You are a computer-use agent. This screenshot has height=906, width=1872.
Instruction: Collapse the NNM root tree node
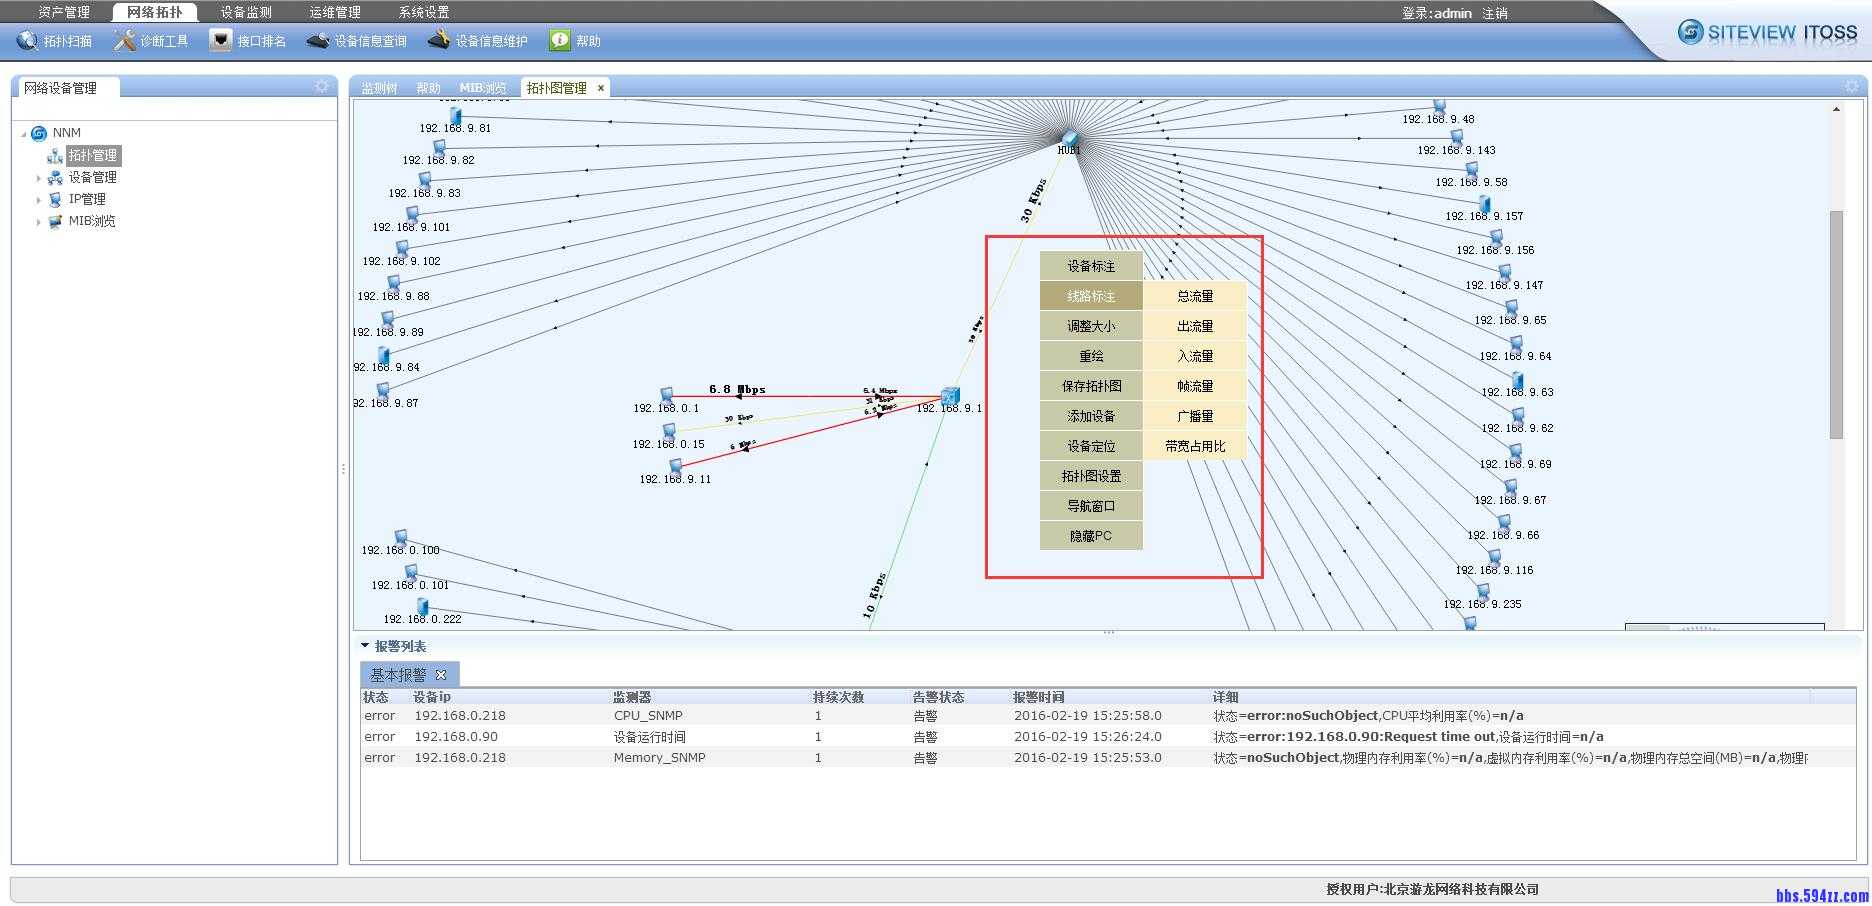pos(24,133)
